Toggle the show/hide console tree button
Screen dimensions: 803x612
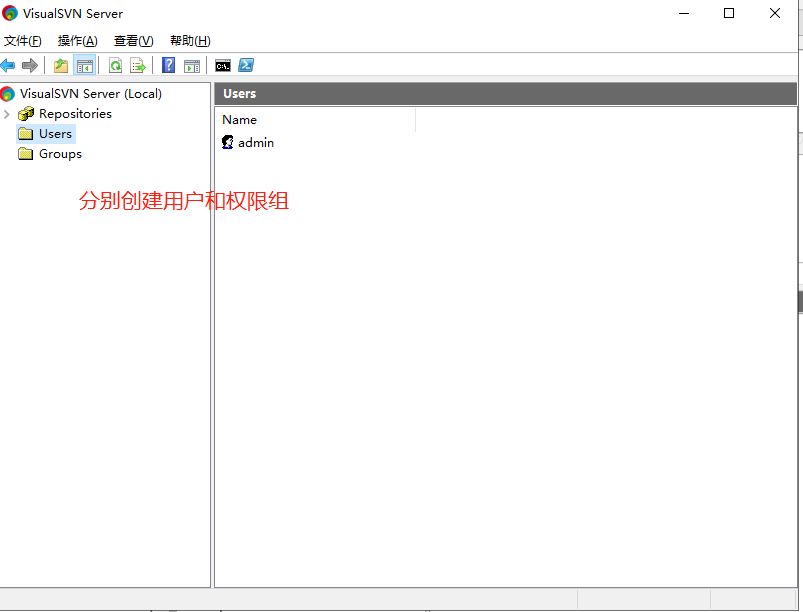click(x=84, y=66)
